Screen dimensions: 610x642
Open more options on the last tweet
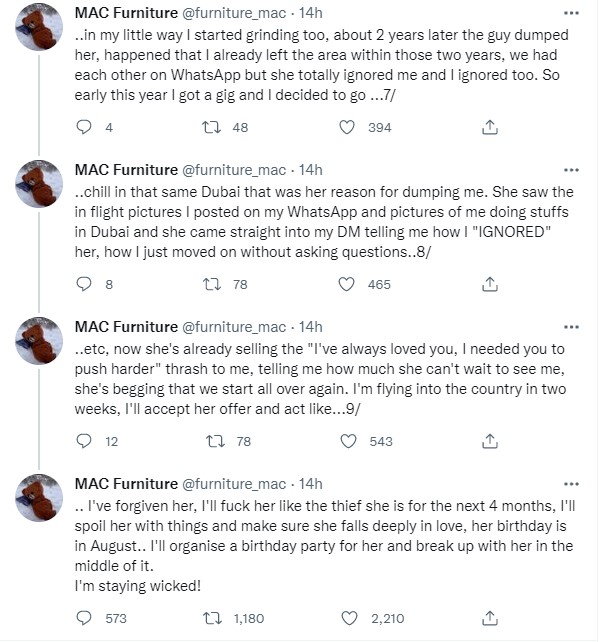click(x=572, y=483)
